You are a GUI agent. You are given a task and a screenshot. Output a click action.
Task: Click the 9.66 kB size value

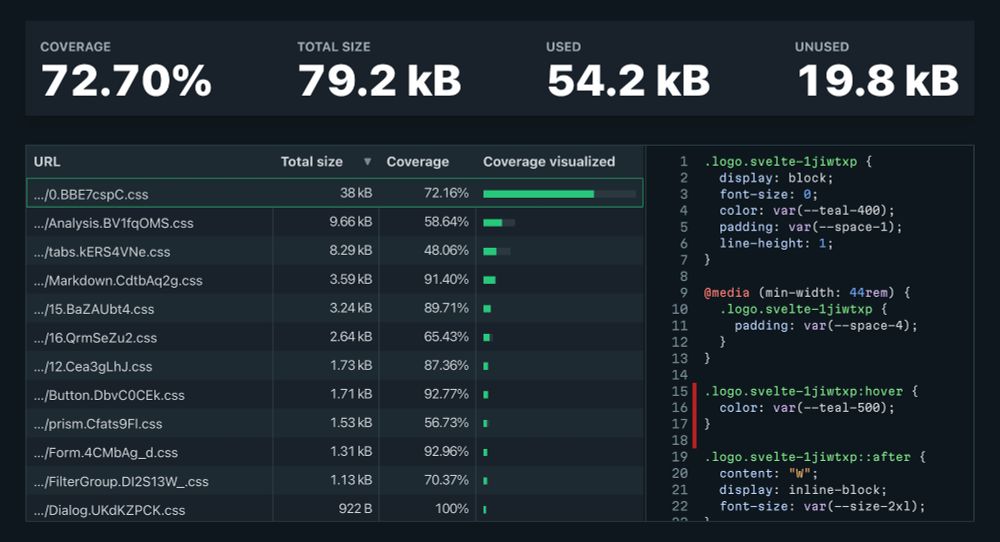pos(351,222)
